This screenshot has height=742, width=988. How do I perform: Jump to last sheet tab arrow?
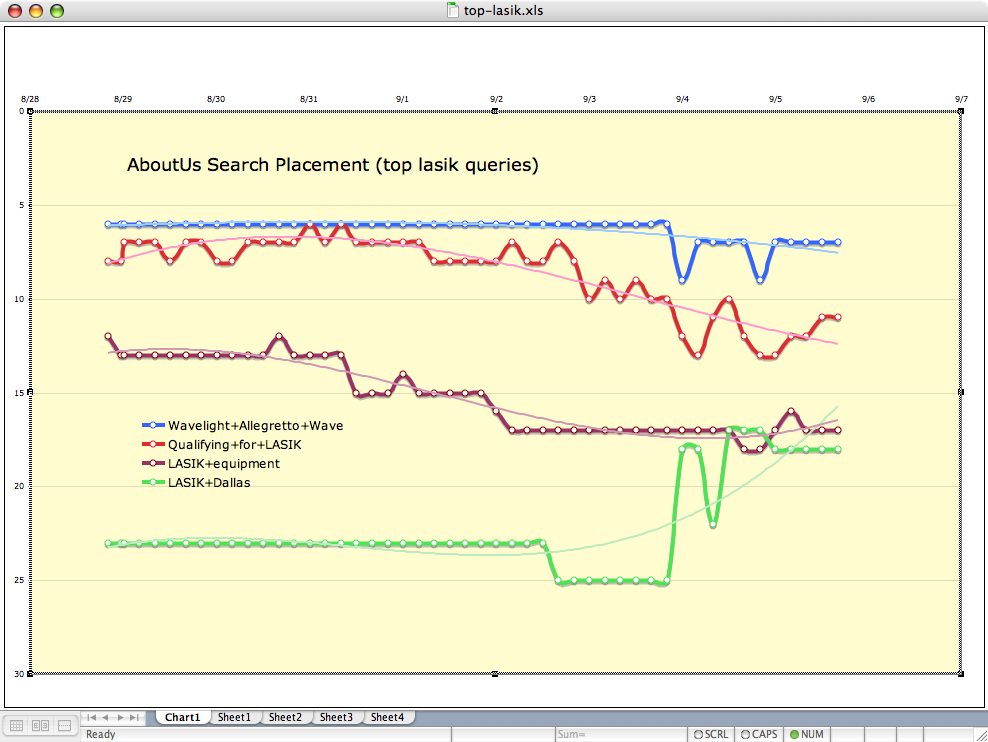(x=135, y=717)
